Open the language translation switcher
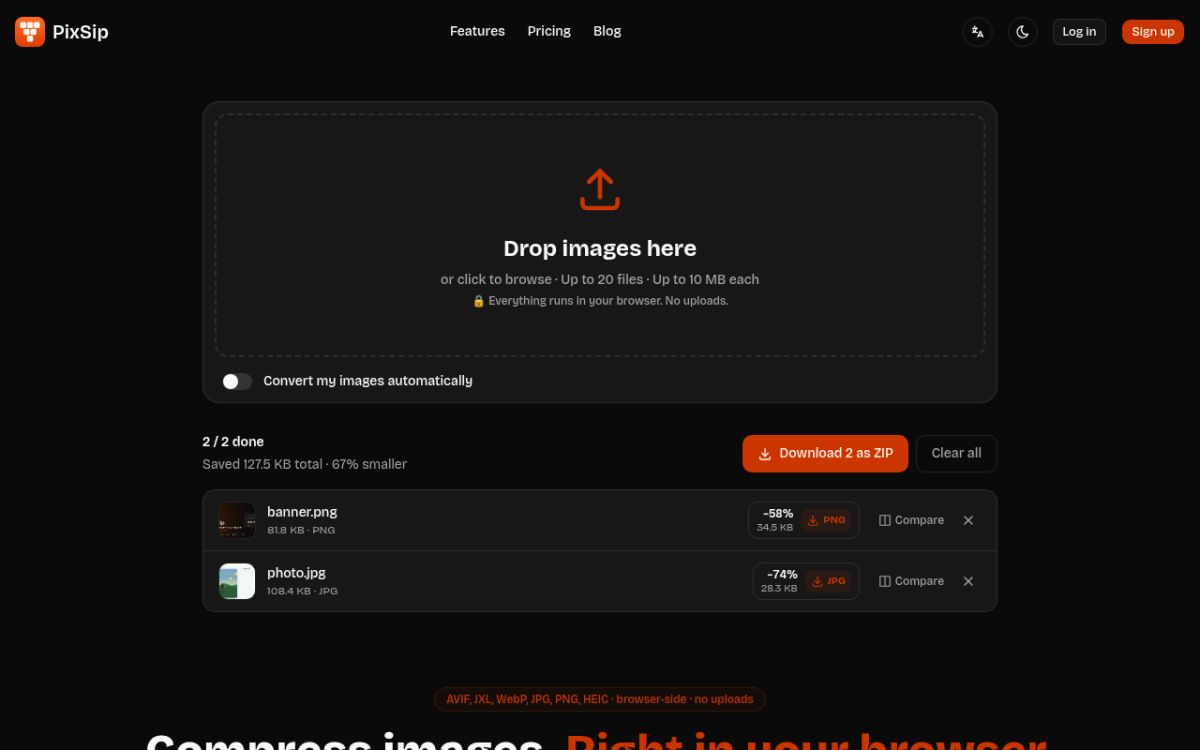1200x750 pixels. (978, 32)
